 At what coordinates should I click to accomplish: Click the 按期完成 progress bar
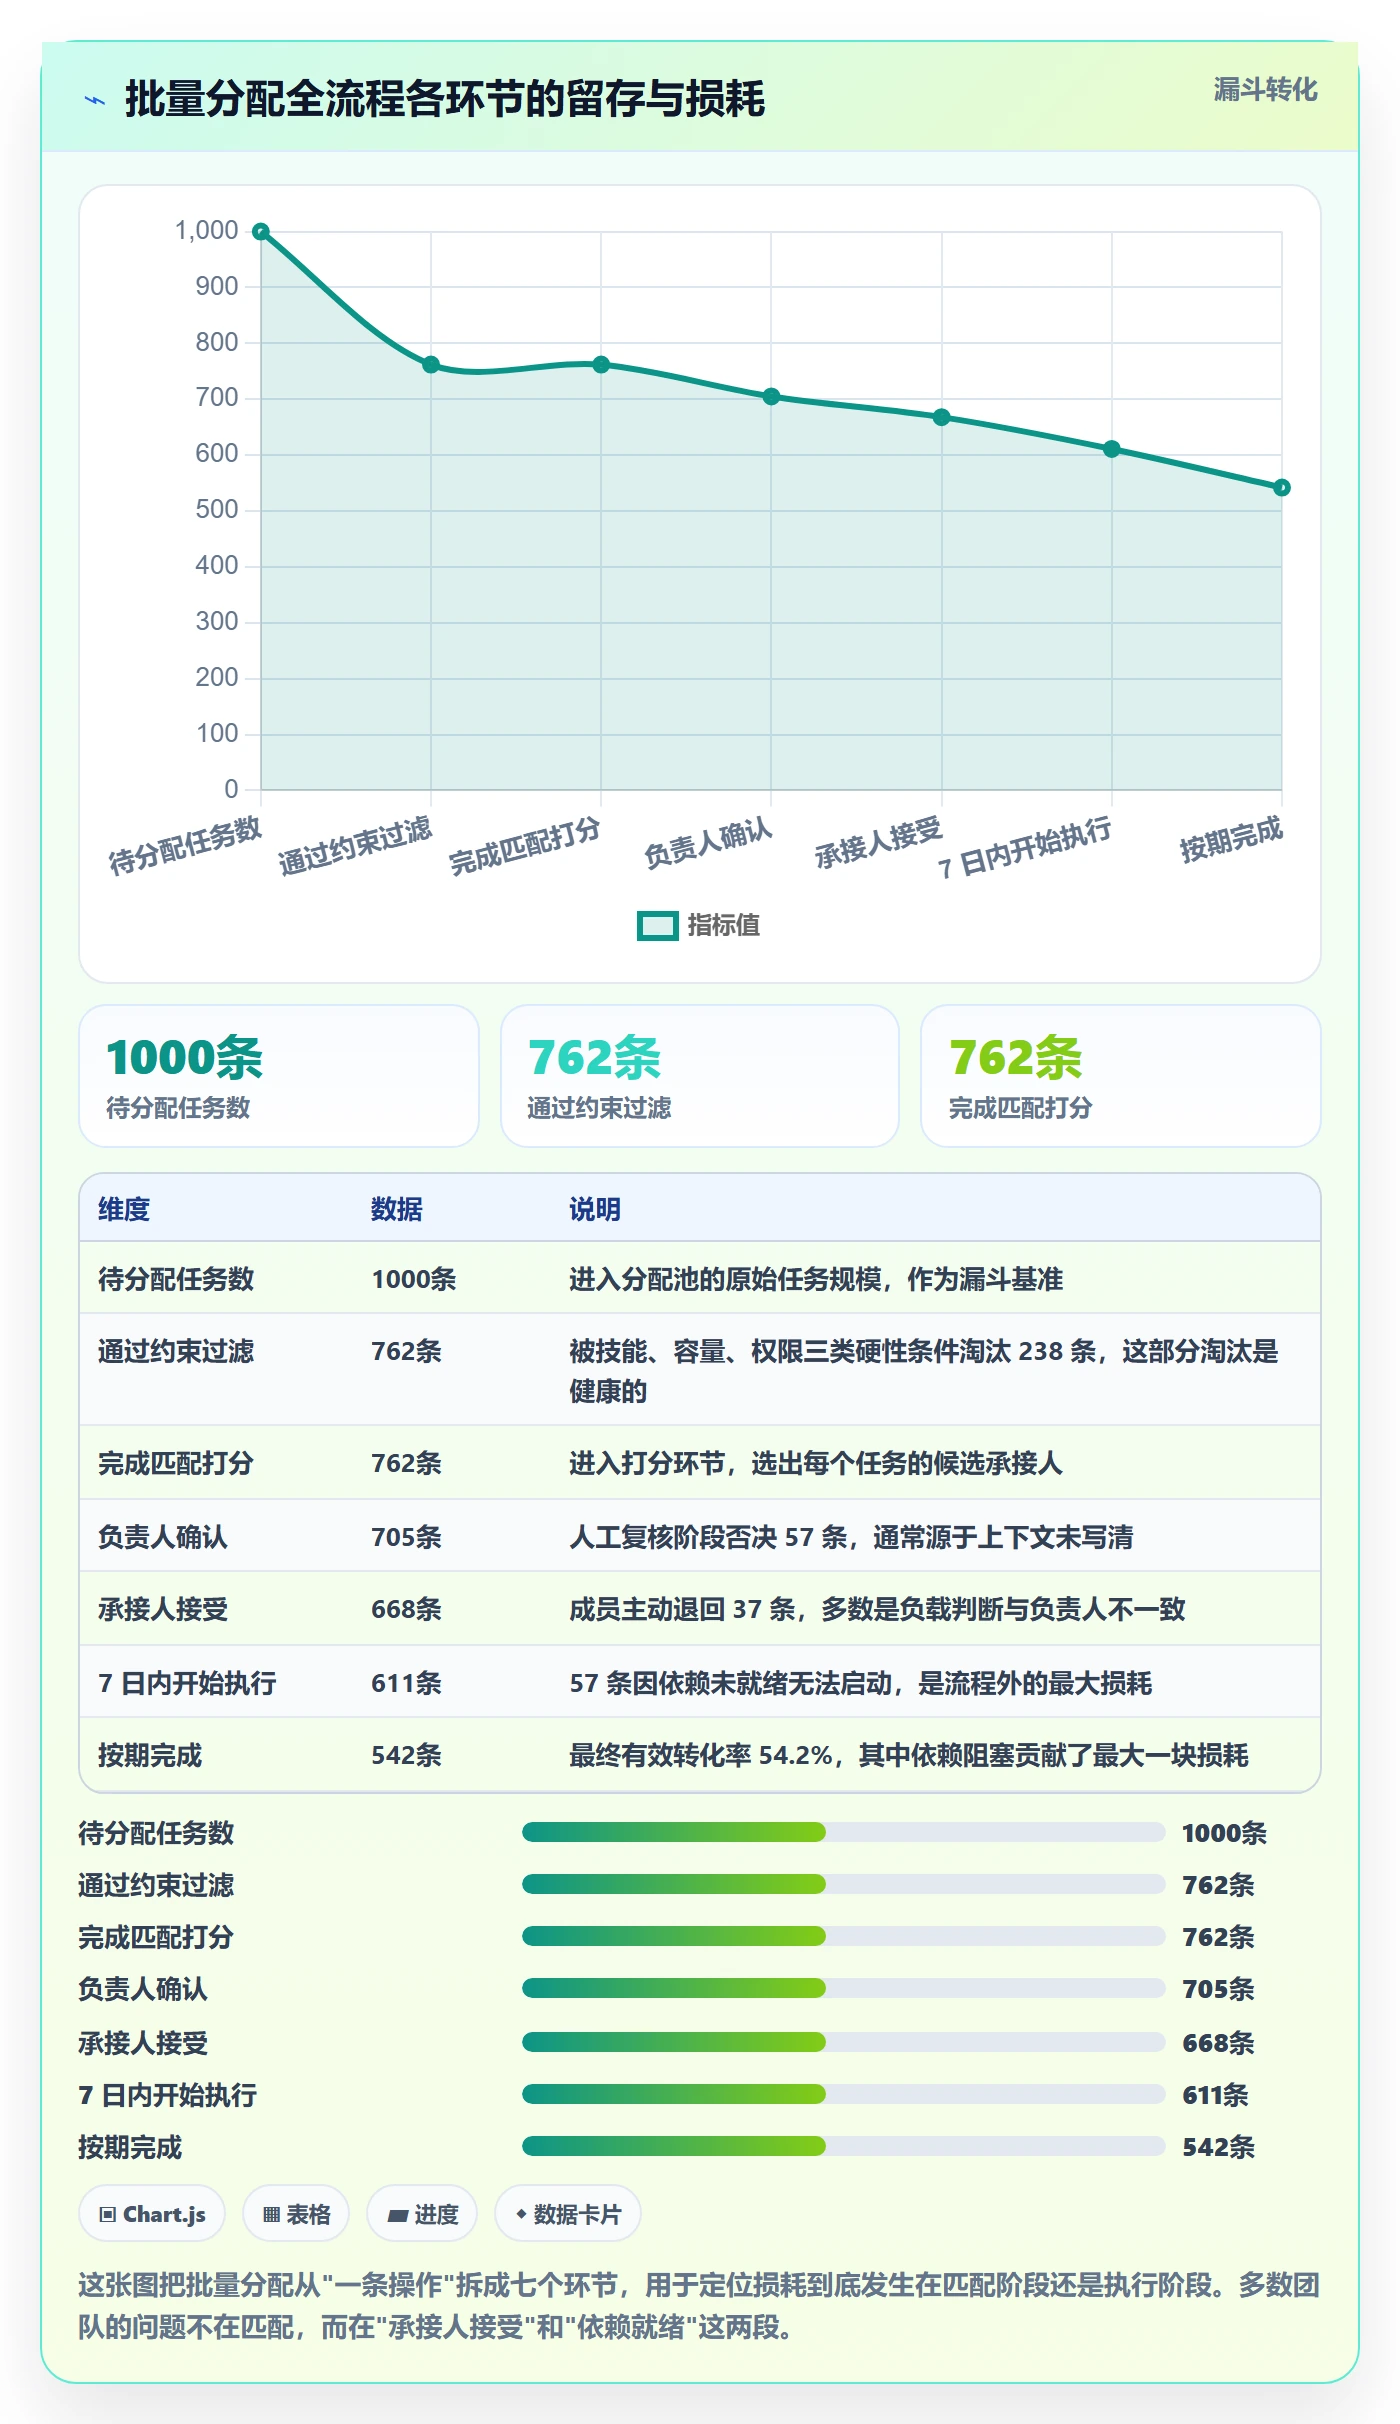(844, 2146)
